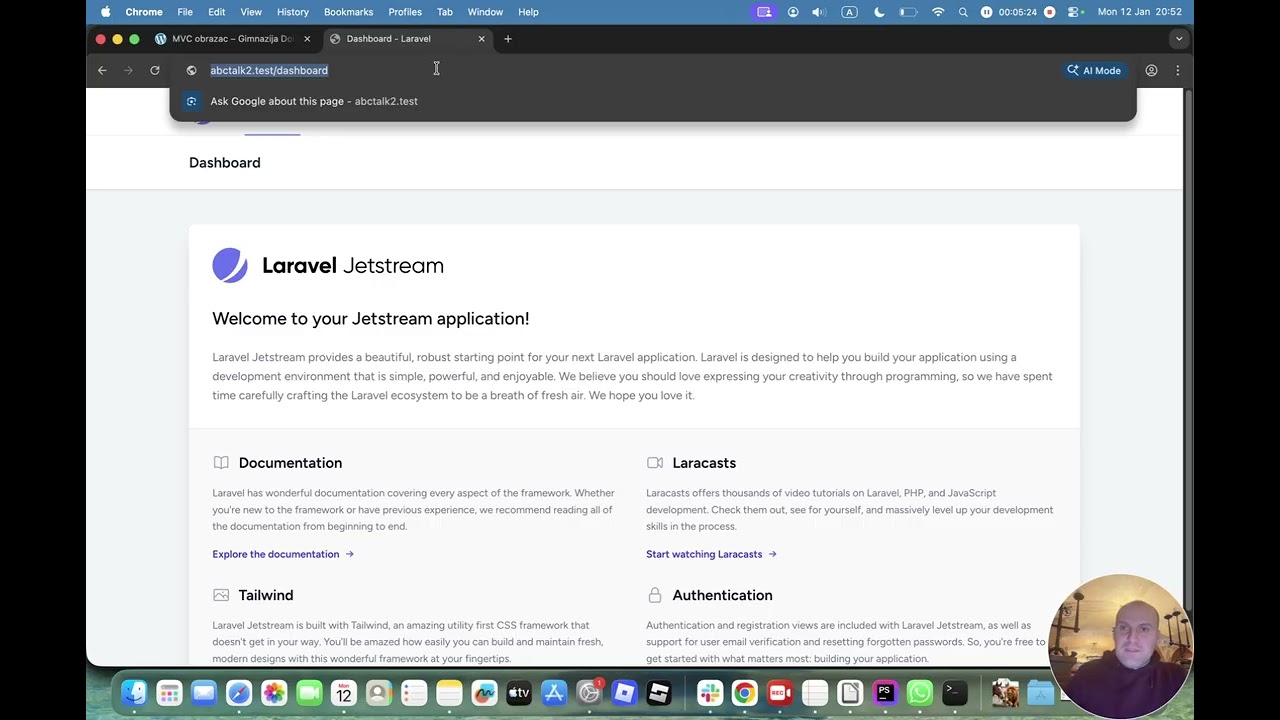Viewport: 1280px width, 720px height.
Task: Open the View menu
Action: click(251, 12)
